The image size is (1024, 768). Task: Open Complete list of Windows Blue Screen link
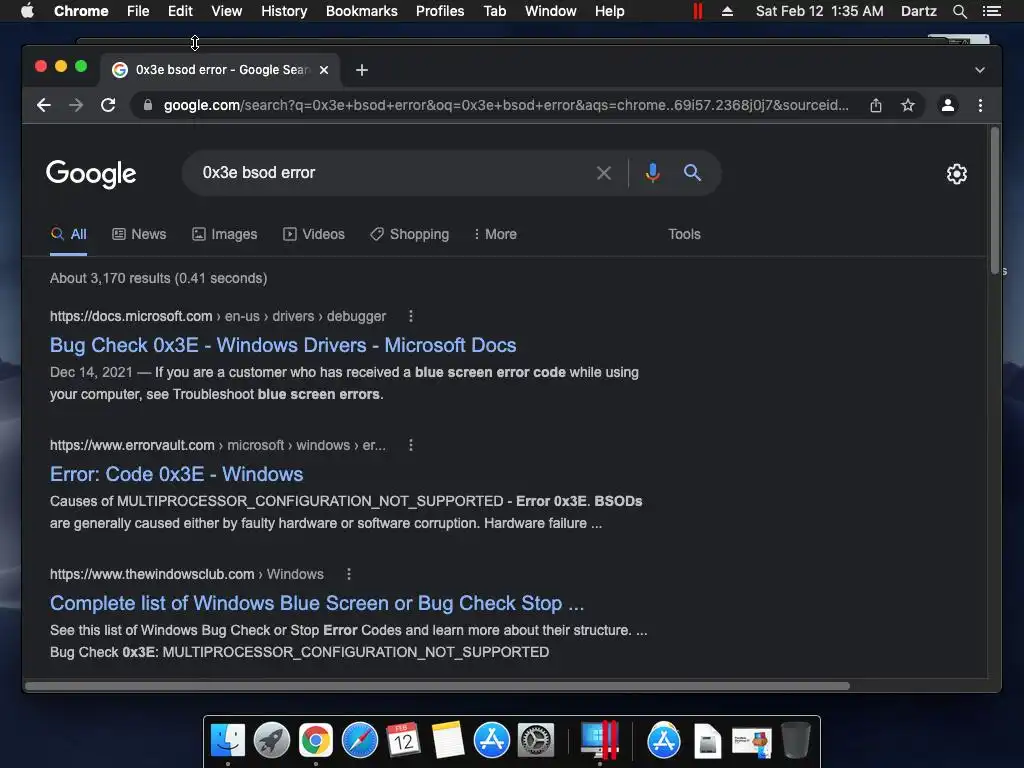[317, 603]
